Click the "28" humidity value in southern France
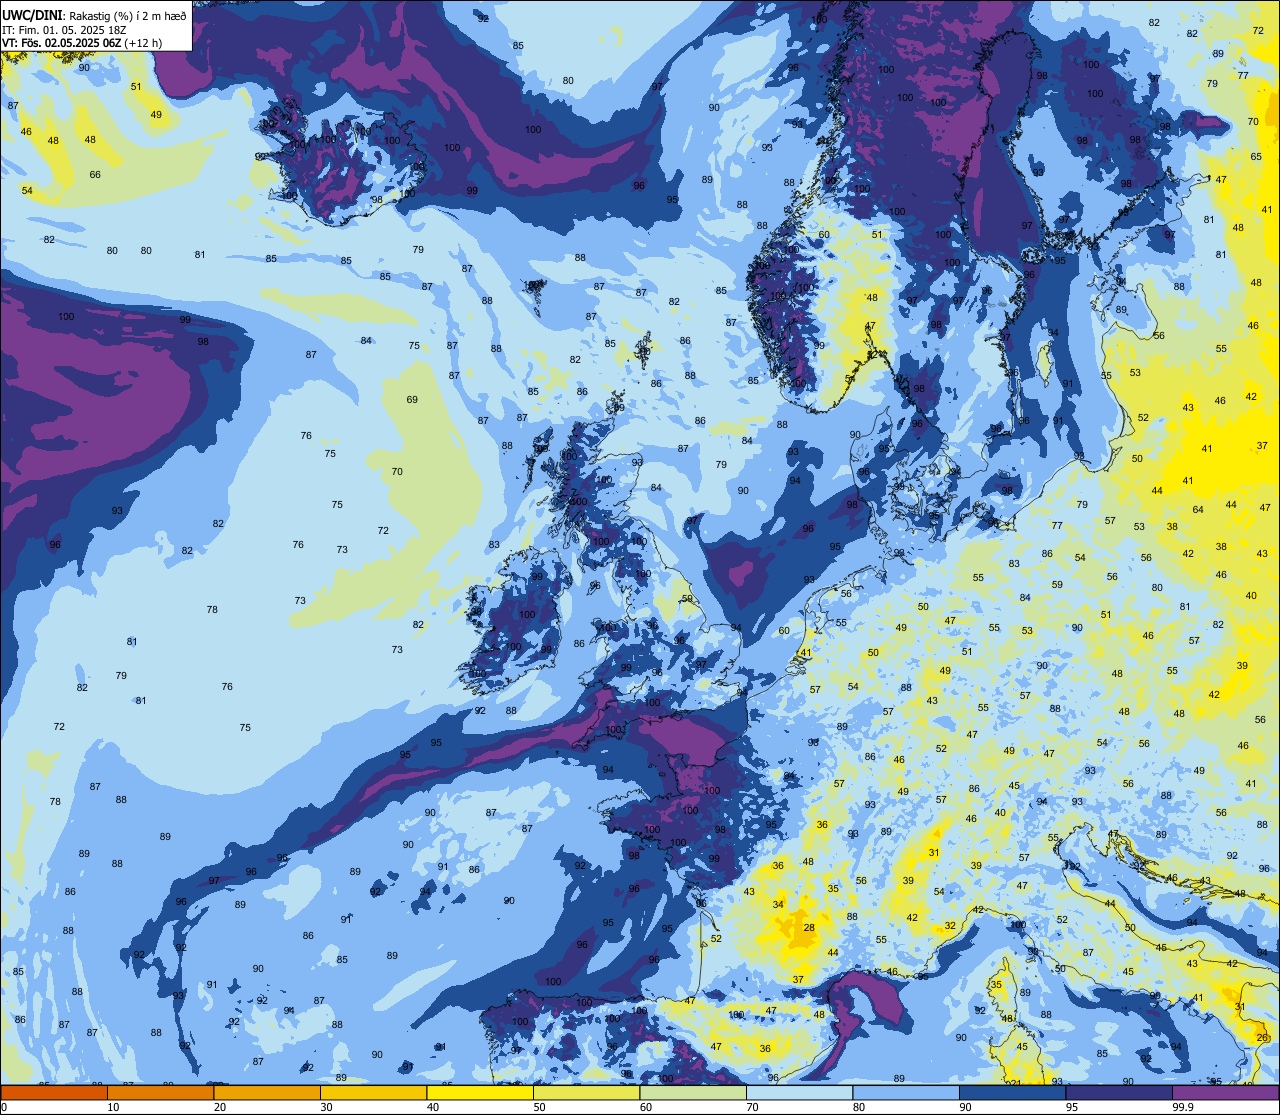The image size is (1280, 1115). 809,928
